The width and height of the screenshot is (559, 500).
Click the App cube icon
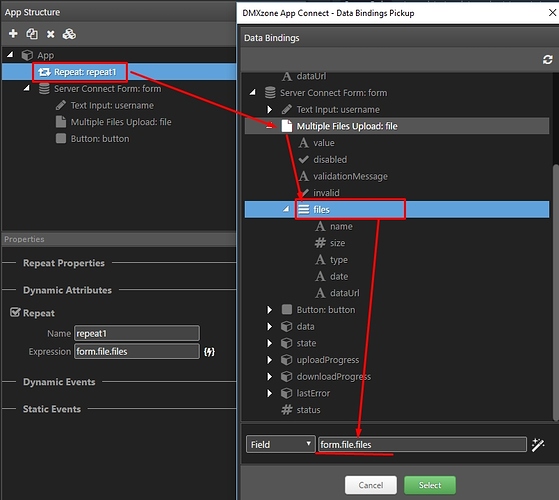pos(27,55)
